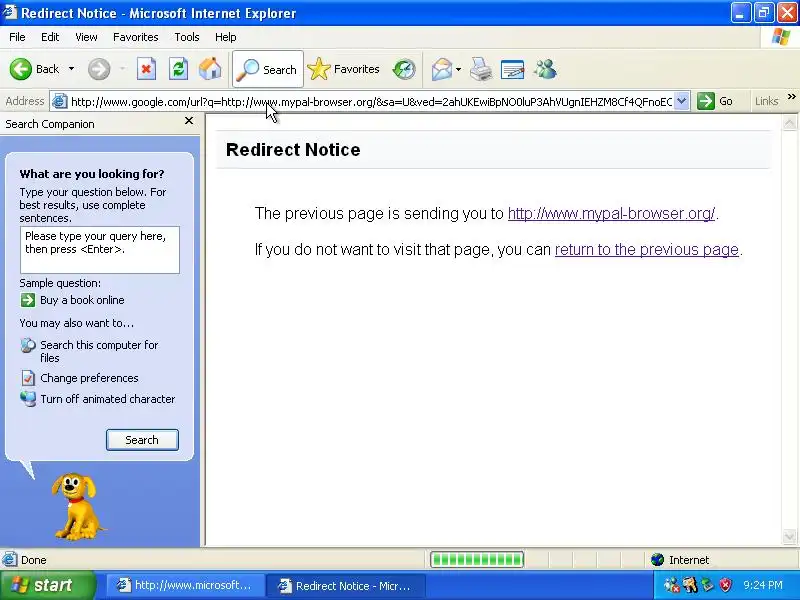Open the Edit menu
Viewport: 800px width, 600px height.
click(50, 37)
